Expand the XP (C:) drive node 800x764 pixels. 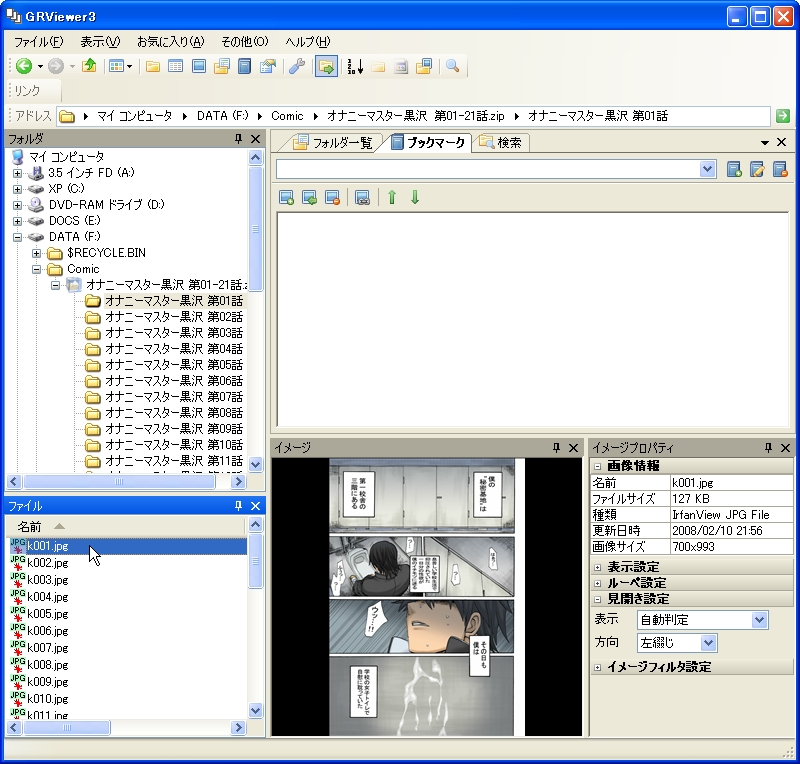point(17,189)
